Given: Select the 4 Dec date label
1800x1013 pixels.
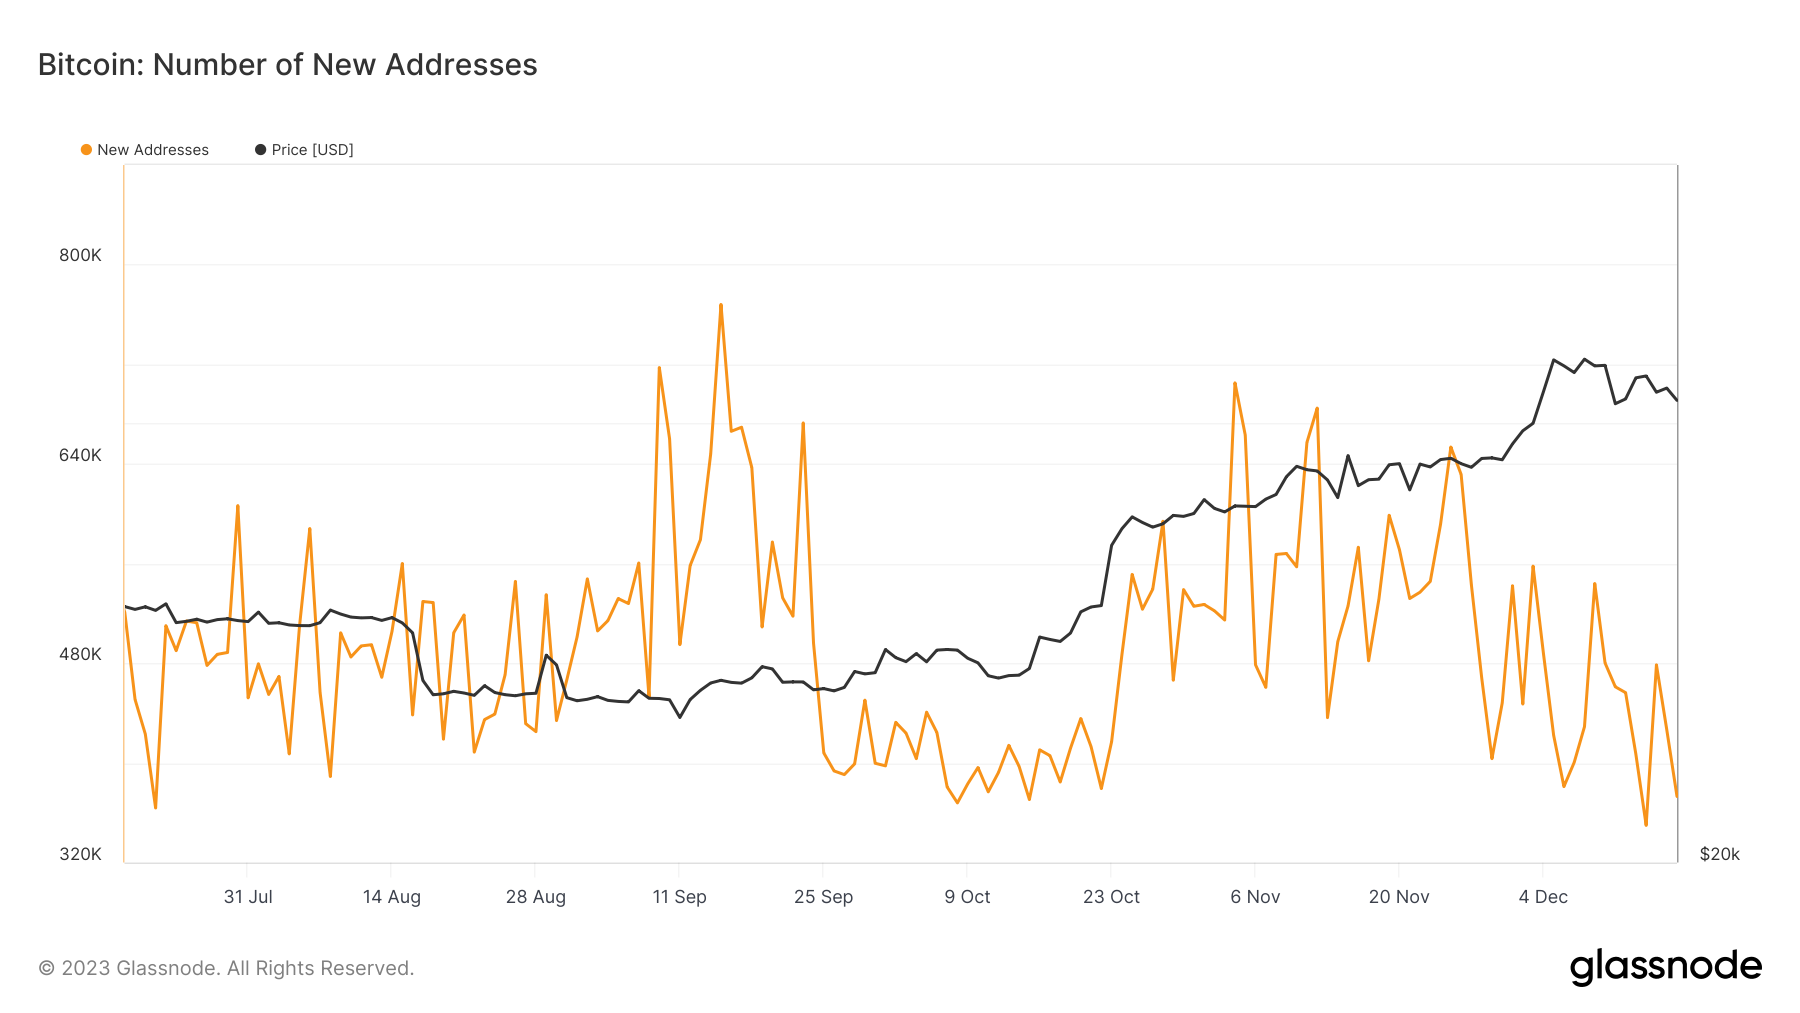Looking at the screenshot, I should (x=1542, y=897).
